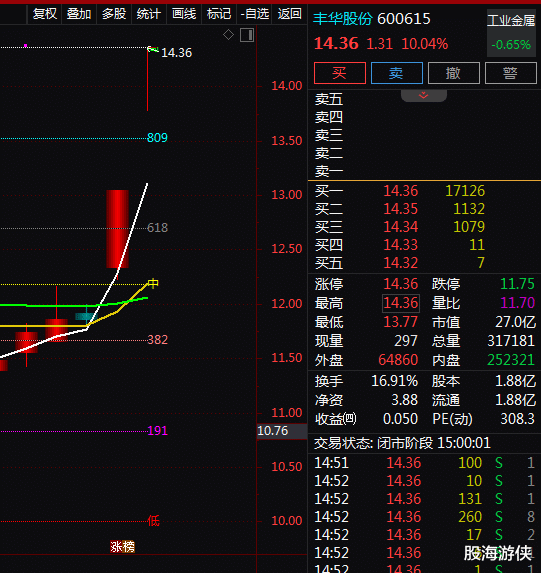The image size is (541, 573).
Task: Click the red 低 low line marker
Action: pos(154,521)
